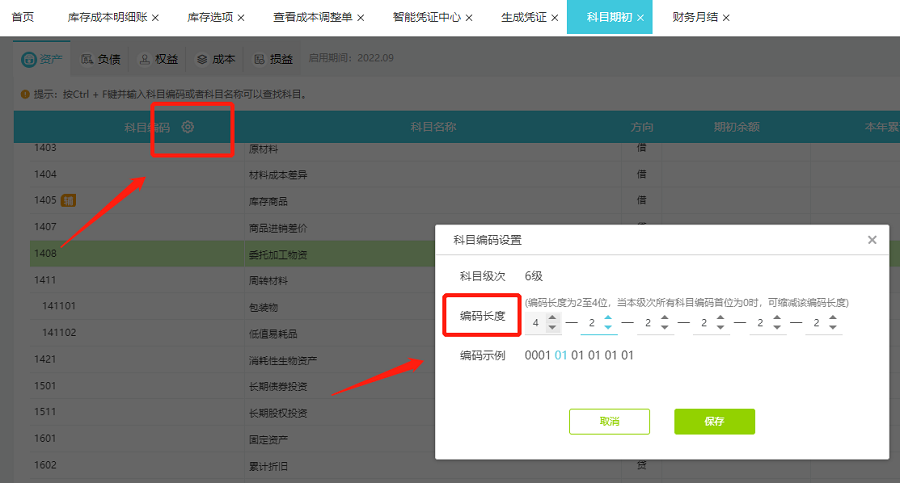Increase first level code length
Viewport: 900px width, 483px height.
(x=552, y=317)
